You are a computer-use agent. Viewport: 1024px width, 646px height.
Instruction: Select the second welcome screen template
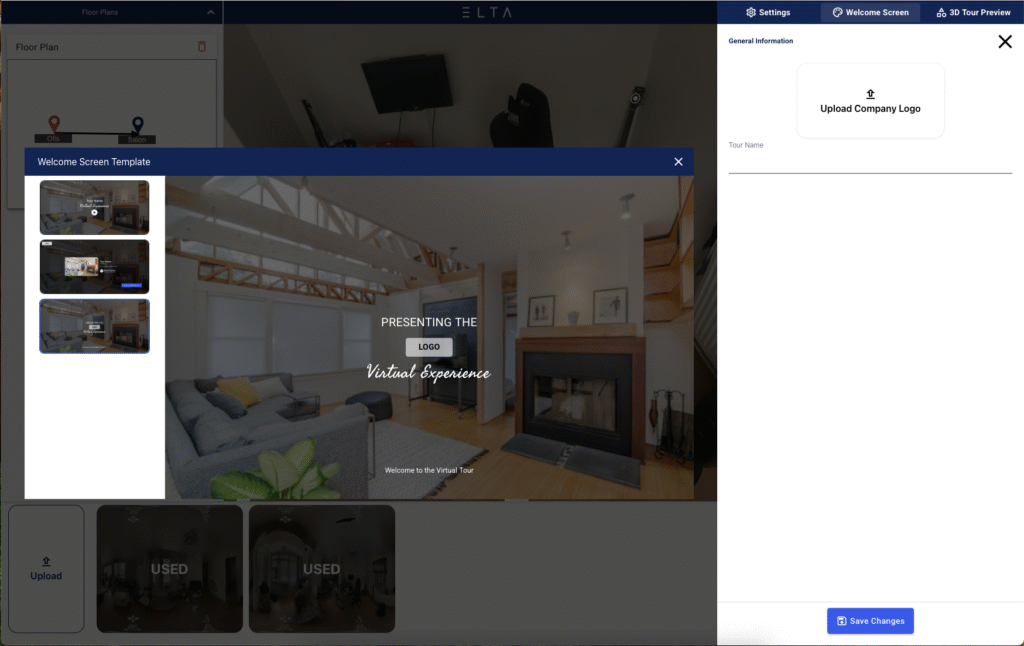(x=94, y=266)
